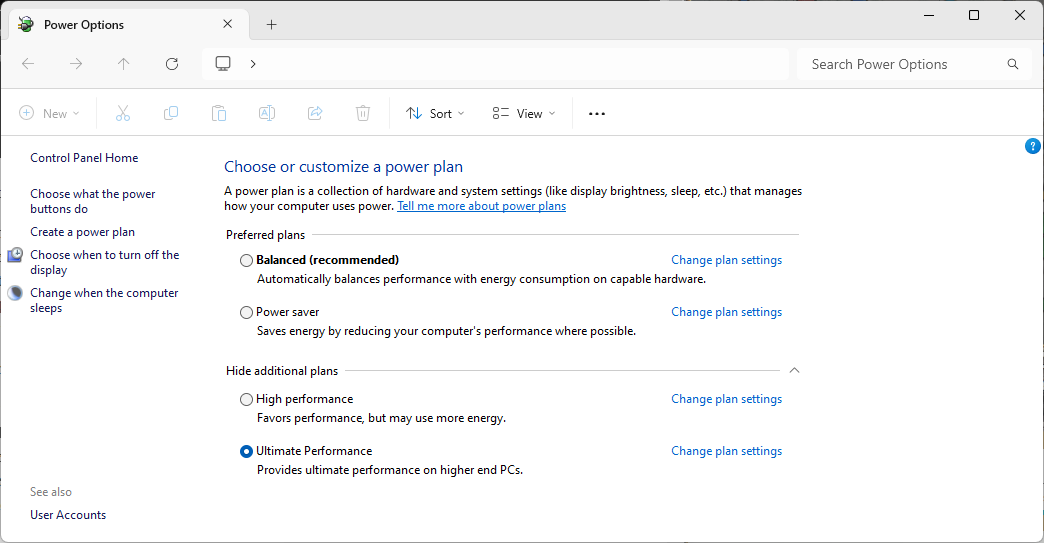Open the Sort dropdown menu
Viewport: 1044px width, 543px height.
pyautogui.click(x=435, y=114)
